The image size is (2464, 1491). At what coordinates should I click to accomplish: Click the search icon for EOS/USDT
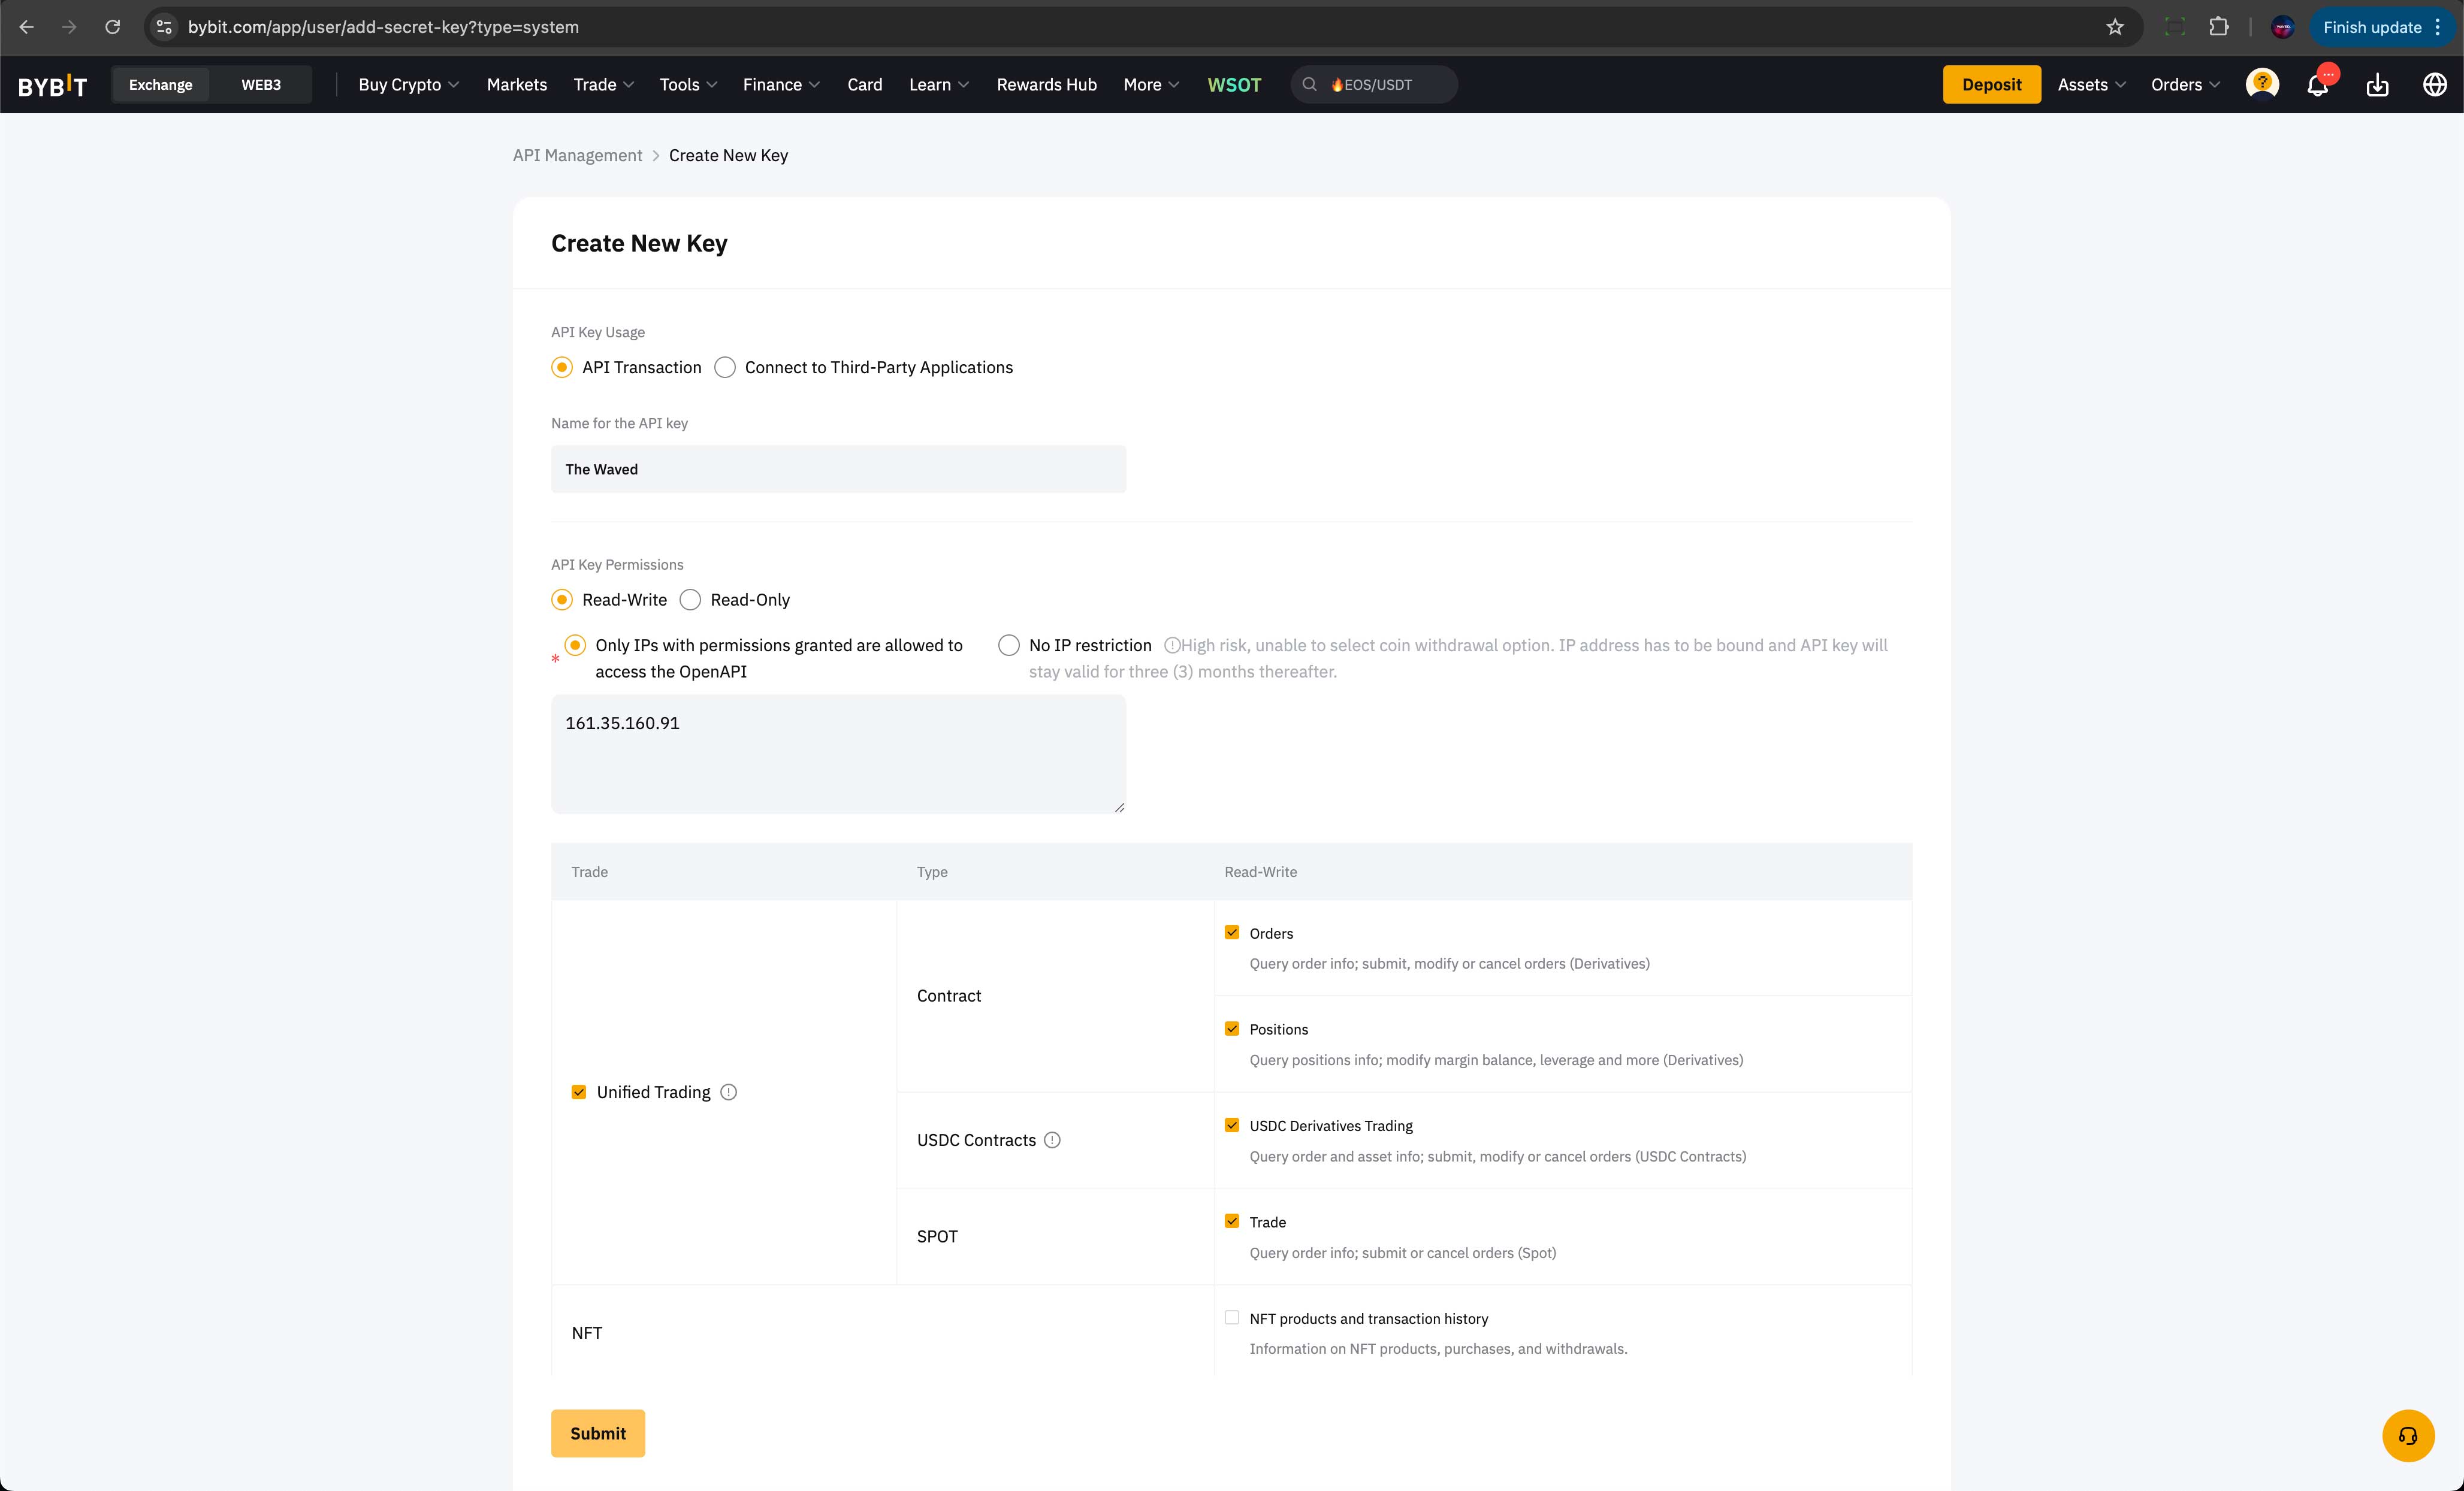(x=1311, y=84)
